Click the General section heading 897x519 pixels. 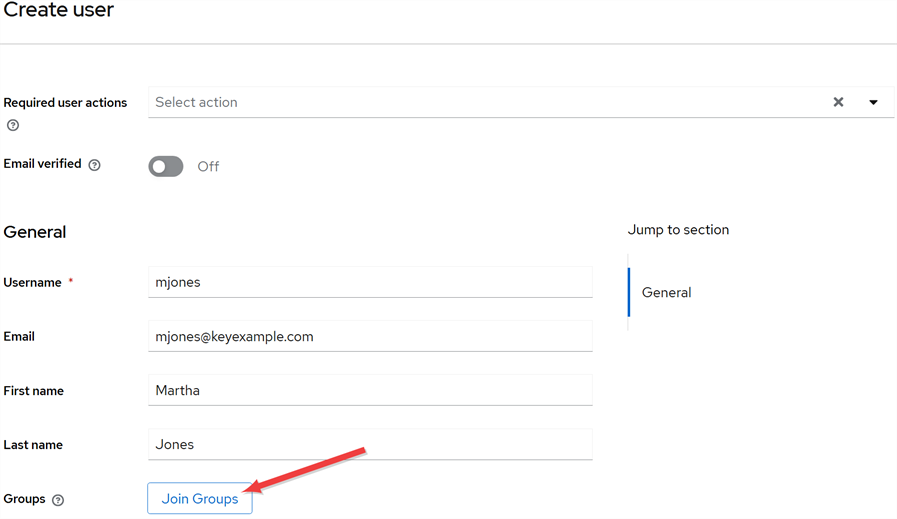35,232
